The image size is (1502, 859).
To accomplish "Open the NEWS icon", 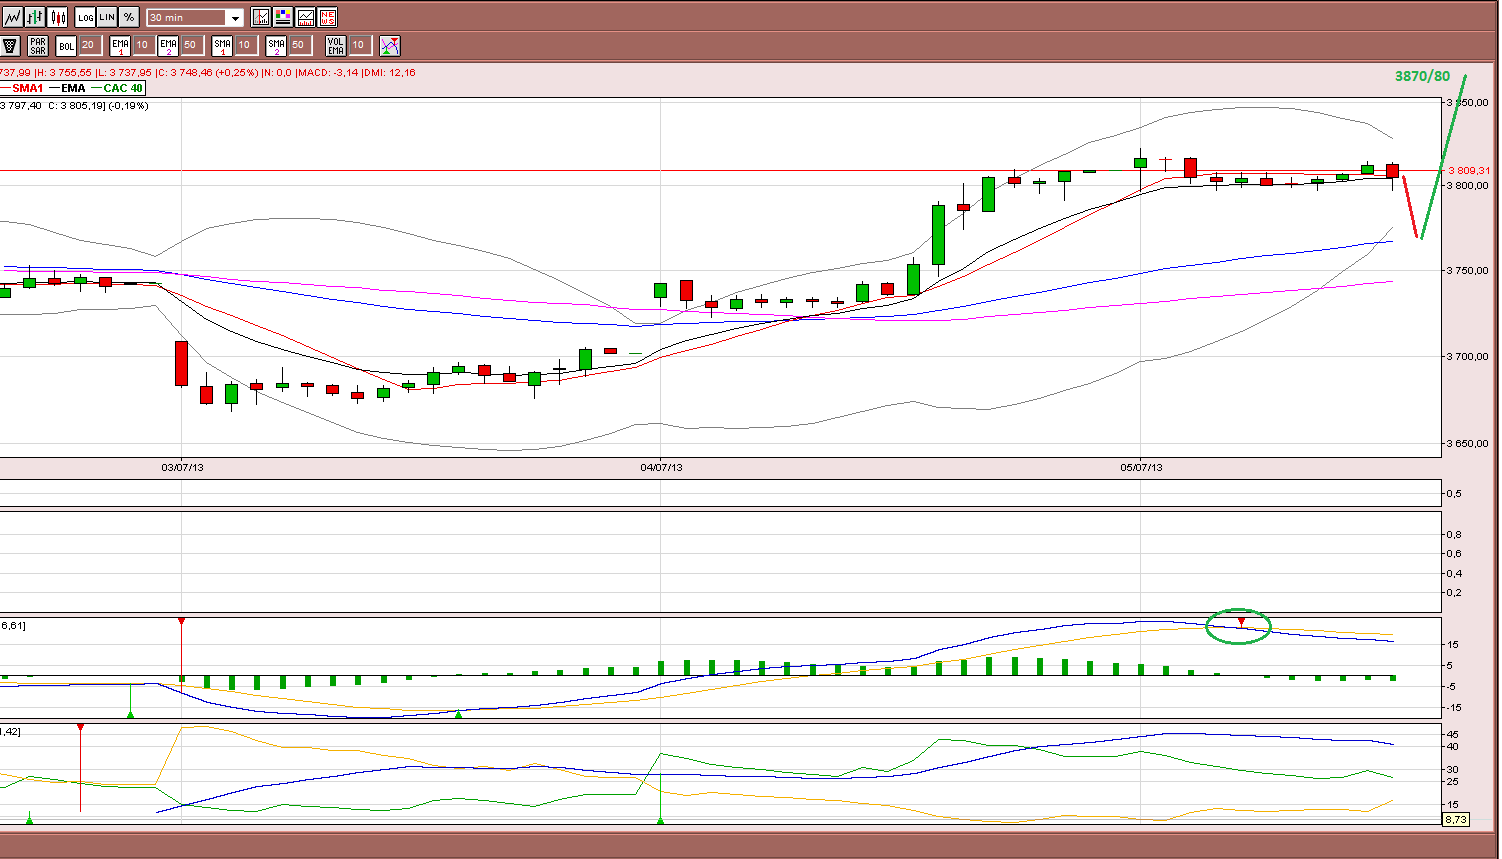I will (327, 17).
